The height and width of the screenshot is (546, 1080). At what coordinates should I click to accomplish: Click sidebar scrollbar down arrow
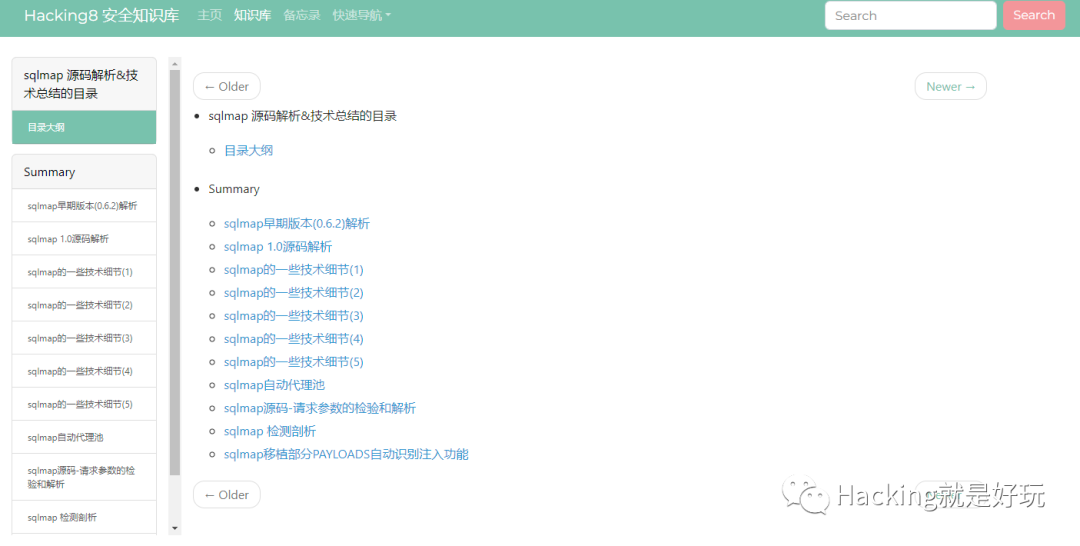coord(175,528)
